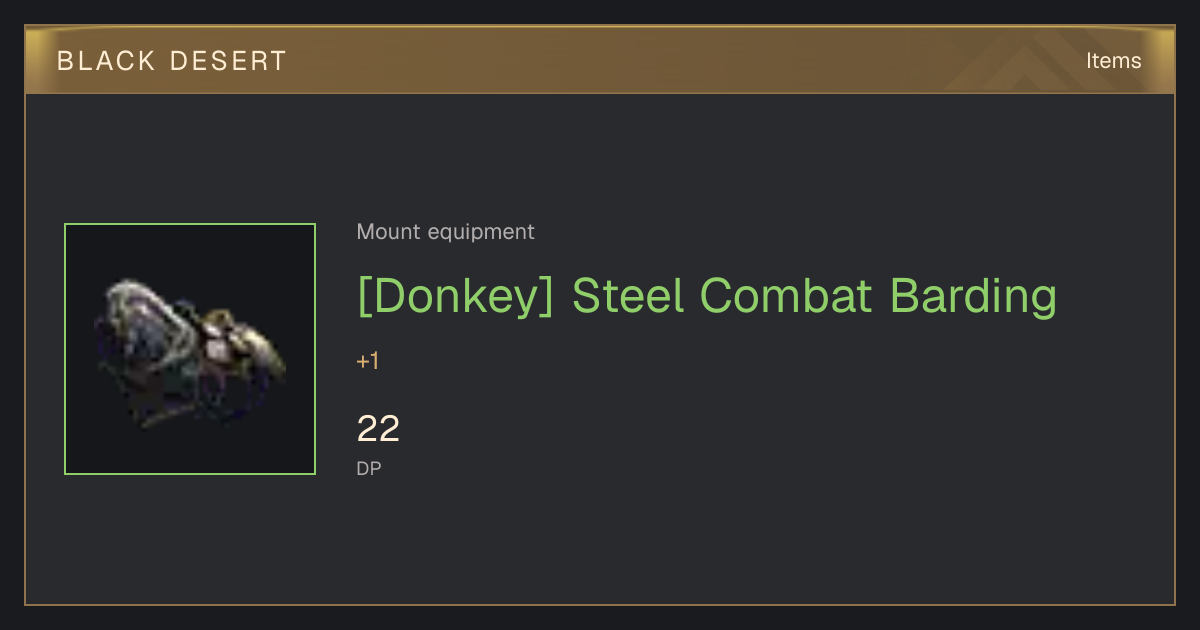Click the 22 defense value
1200x630 pixels.
pos(378,429)
